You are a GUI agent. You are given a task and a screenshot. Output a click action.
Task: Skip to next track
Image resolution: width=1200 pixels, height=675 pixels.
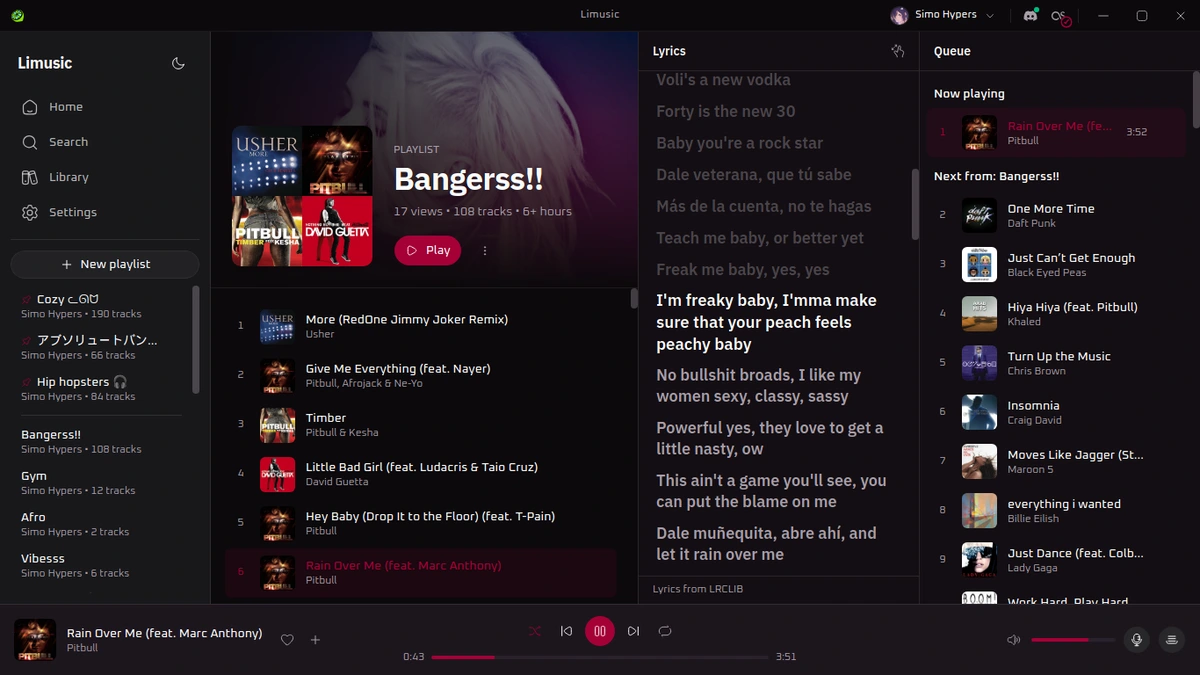(x=633, y=631)
